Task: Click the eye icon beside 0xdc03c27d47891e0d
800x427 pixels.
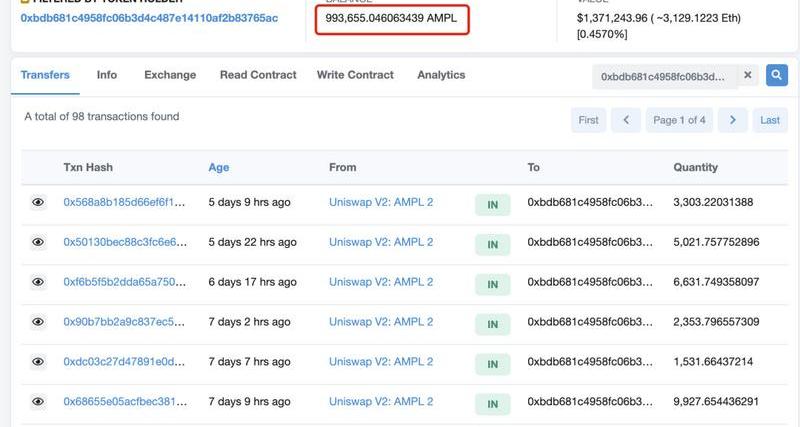Action: pos(38,362)
